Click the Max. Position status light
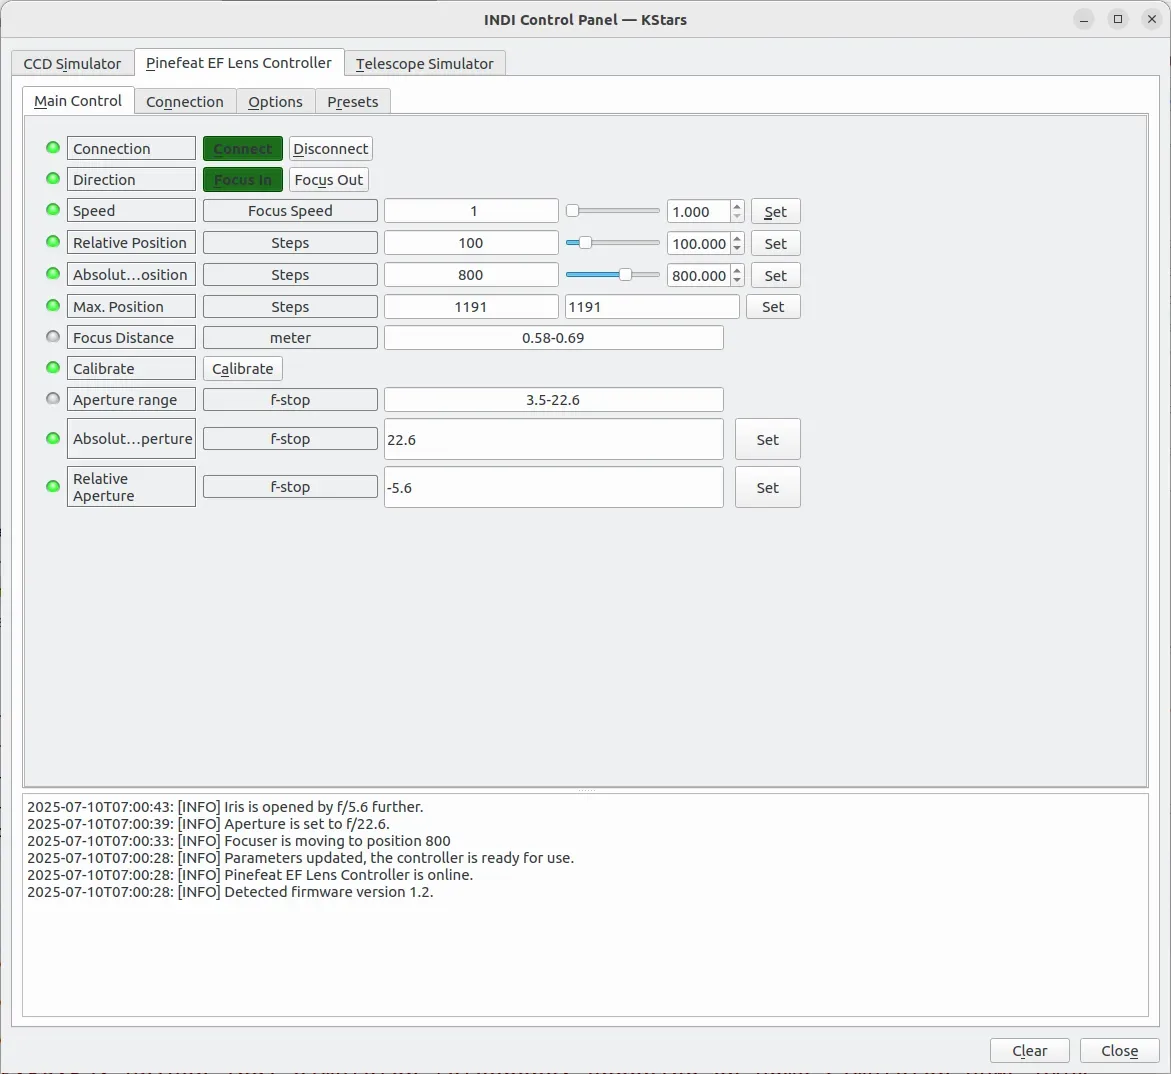This screenshot has width=1171, height=1074. tap(53, 305)
